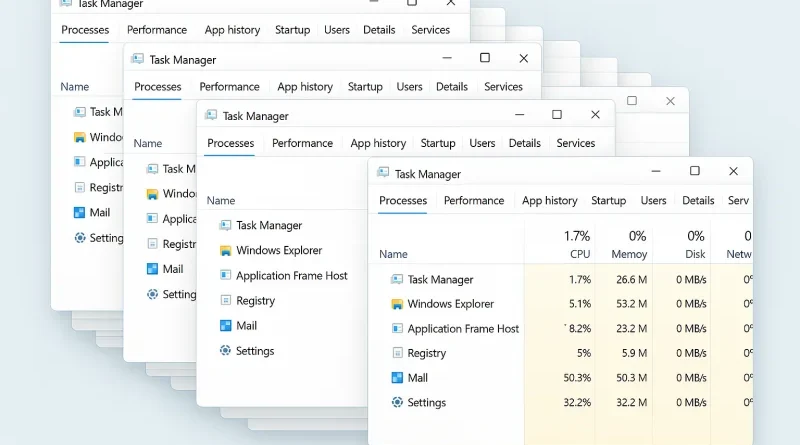
Task: Click CPU value 50.3% for Mall
Action: click(577, 378)
